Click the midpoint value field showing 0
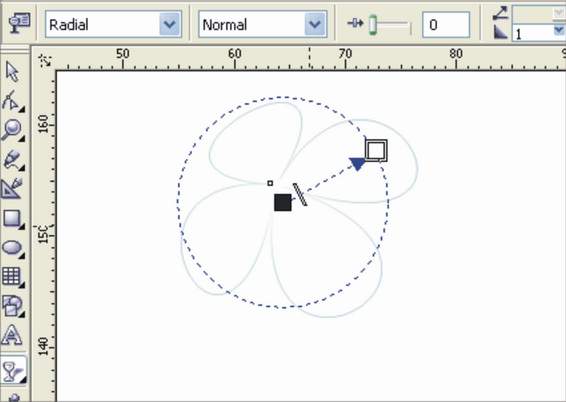 446,25
